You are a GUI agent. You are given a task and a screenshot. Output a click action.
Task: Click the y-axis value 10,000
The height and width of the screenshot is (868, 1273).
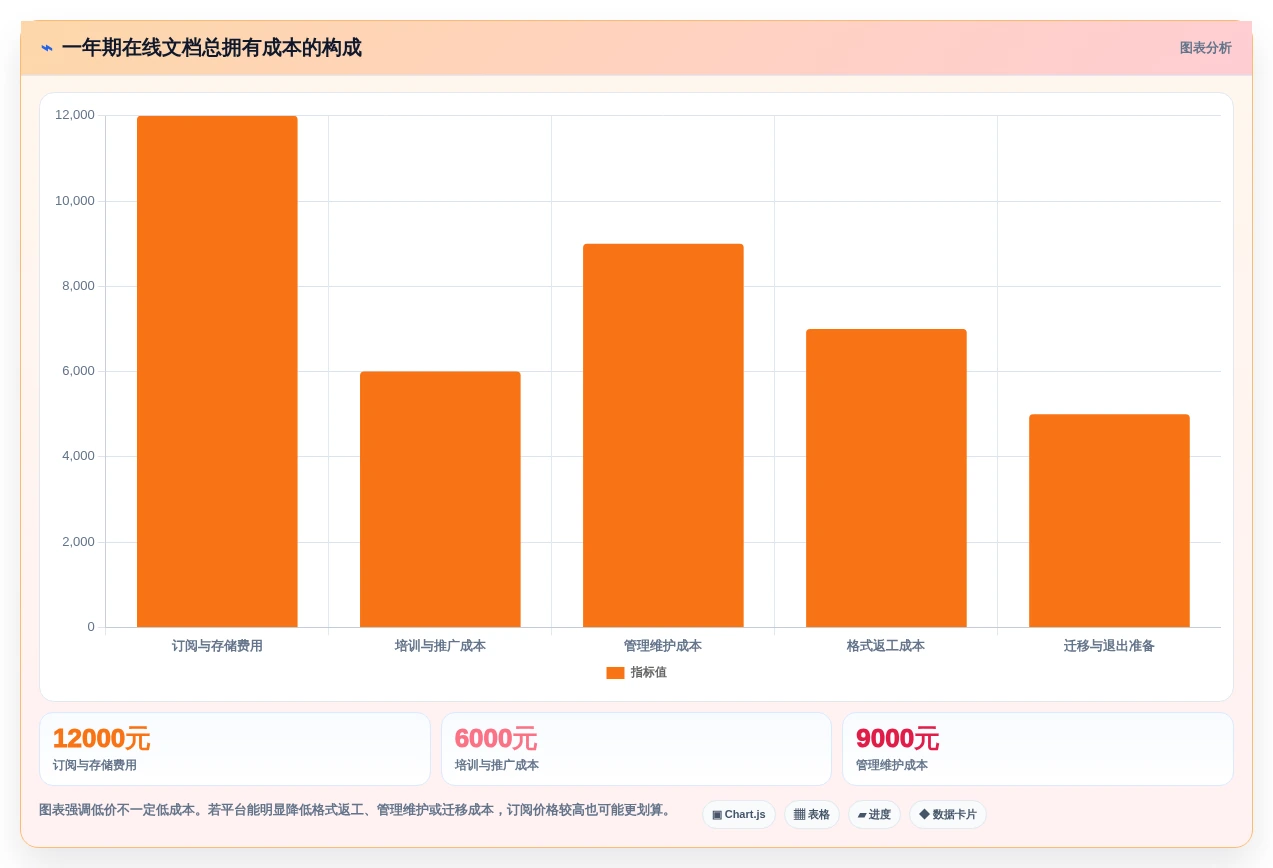point(75,201)
